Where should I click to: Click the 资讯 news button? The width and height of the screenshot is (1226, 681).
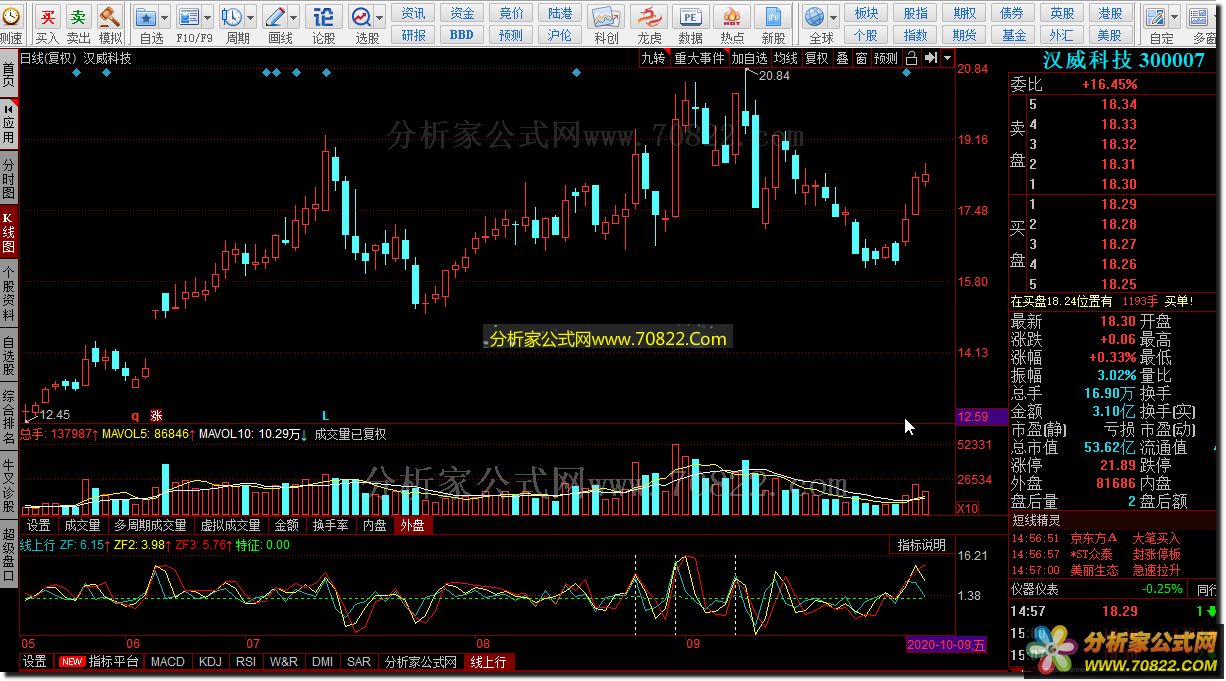tap(413, 13)
